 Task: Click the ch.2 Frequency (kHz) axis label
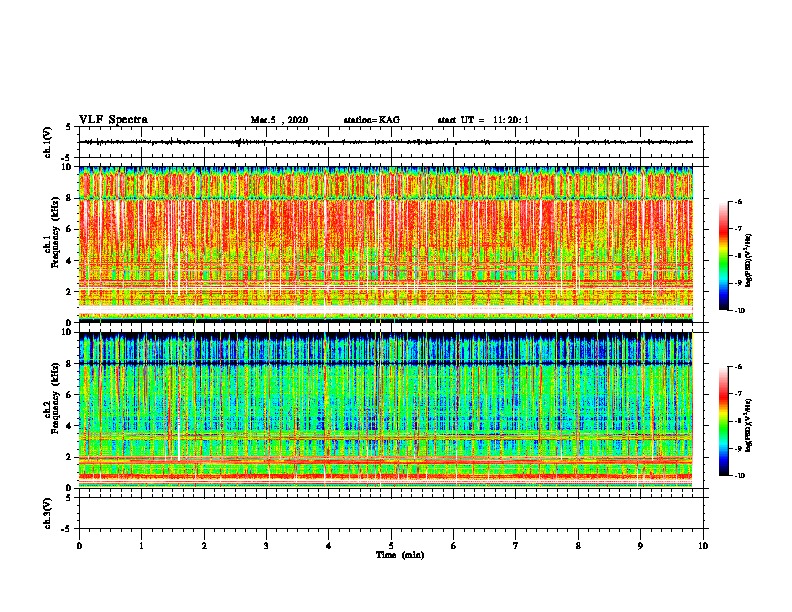(51, 399)
